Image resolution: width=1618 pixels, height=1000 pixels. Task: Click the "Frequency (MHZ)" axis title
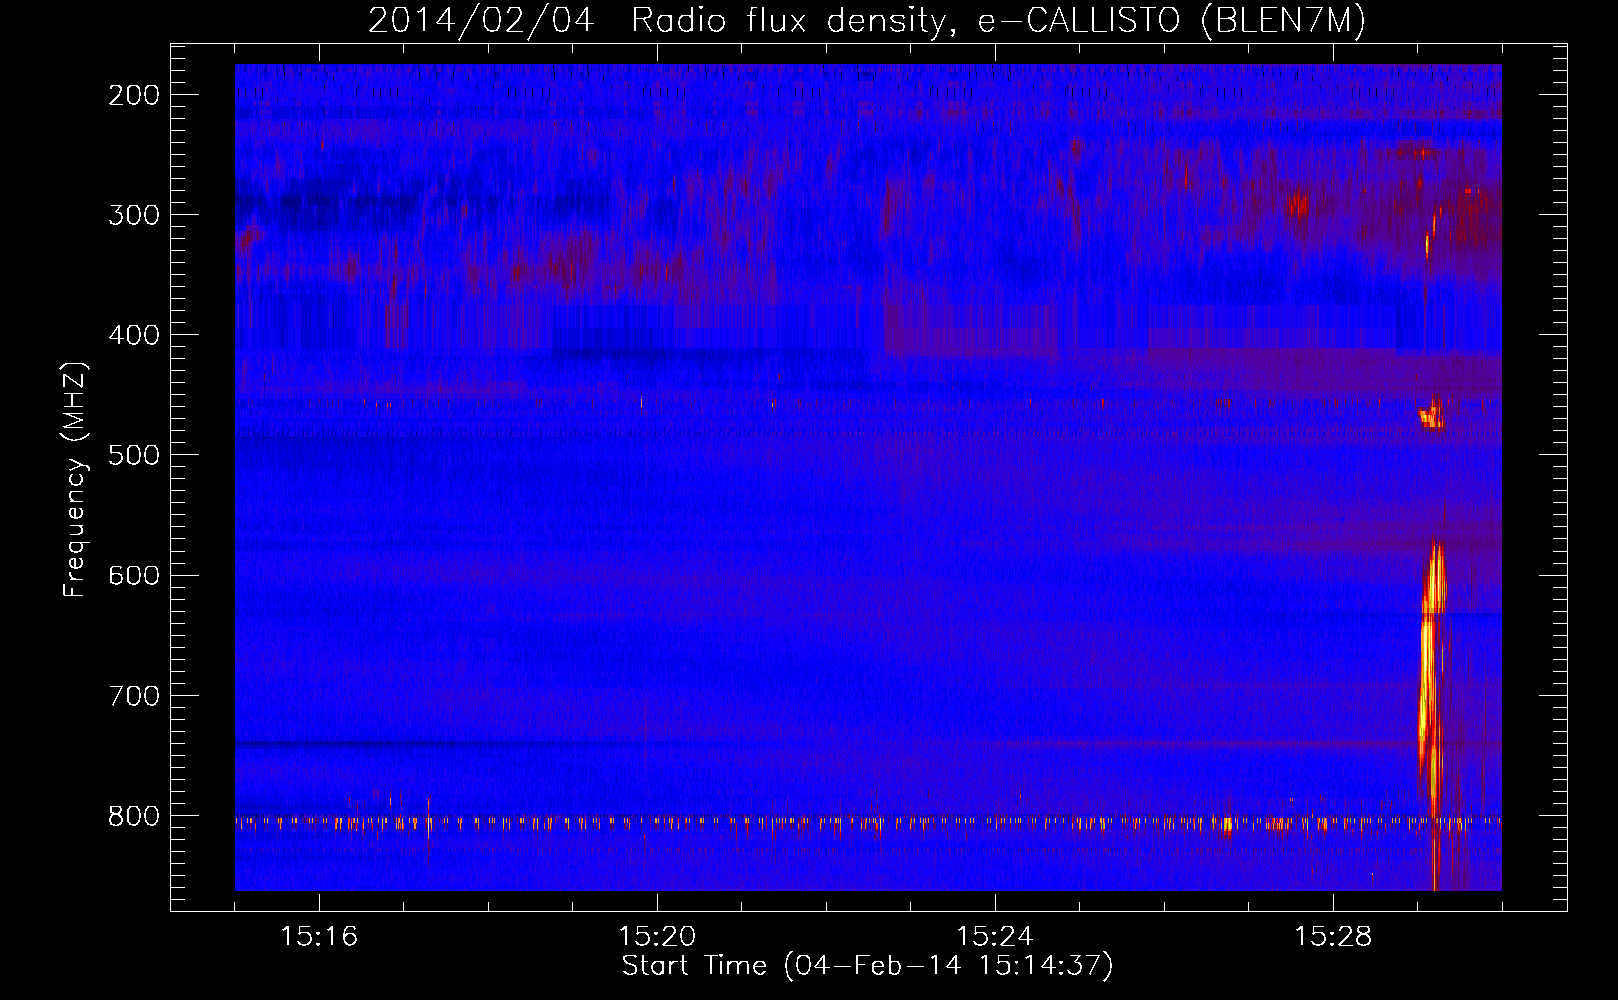click(76, 479)
